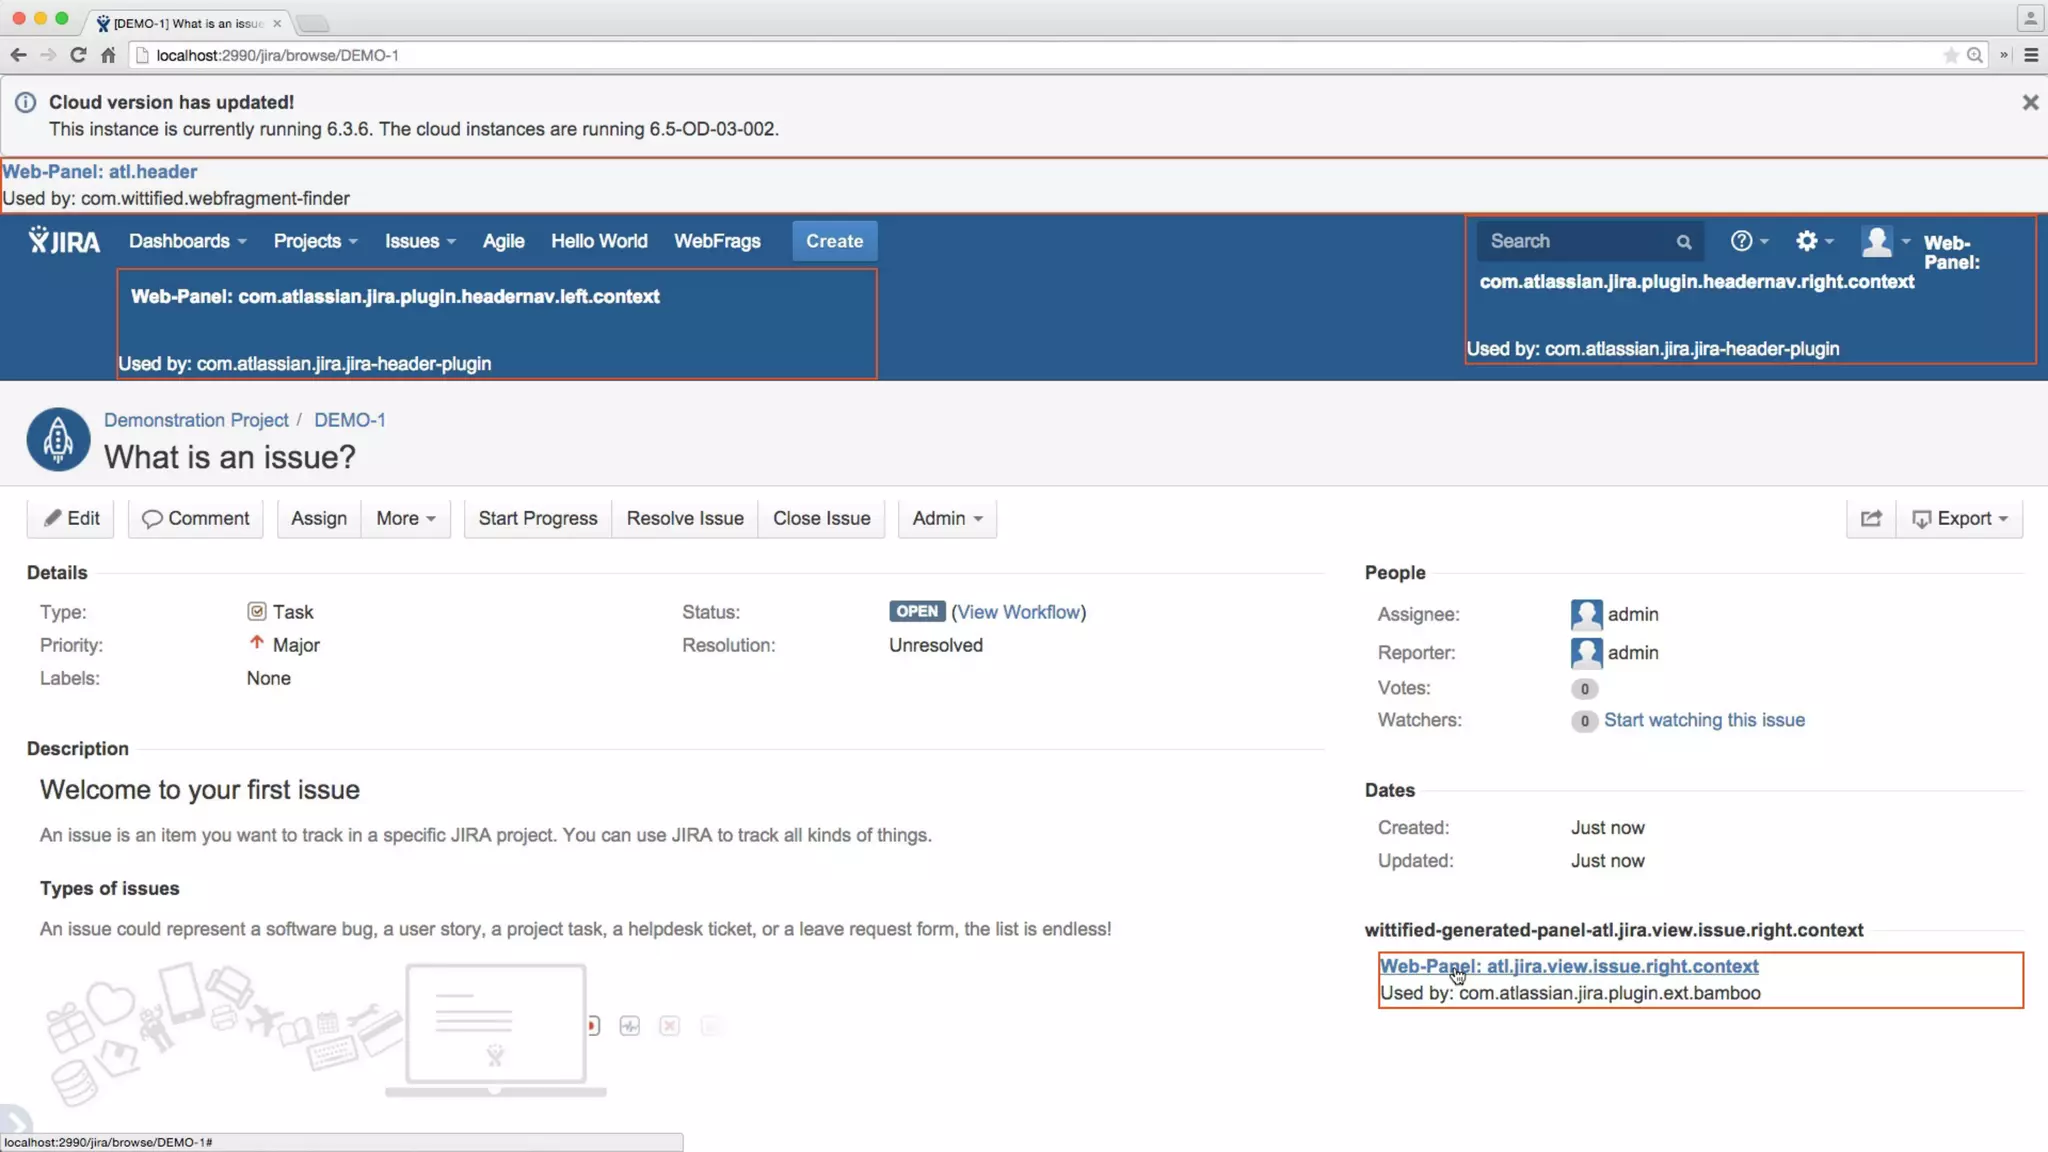Bookmark this page with the star icon
Image resolution: width=2048 pixels, height=1152 pixels.
pyautogui.click(x=1950, y=55)
